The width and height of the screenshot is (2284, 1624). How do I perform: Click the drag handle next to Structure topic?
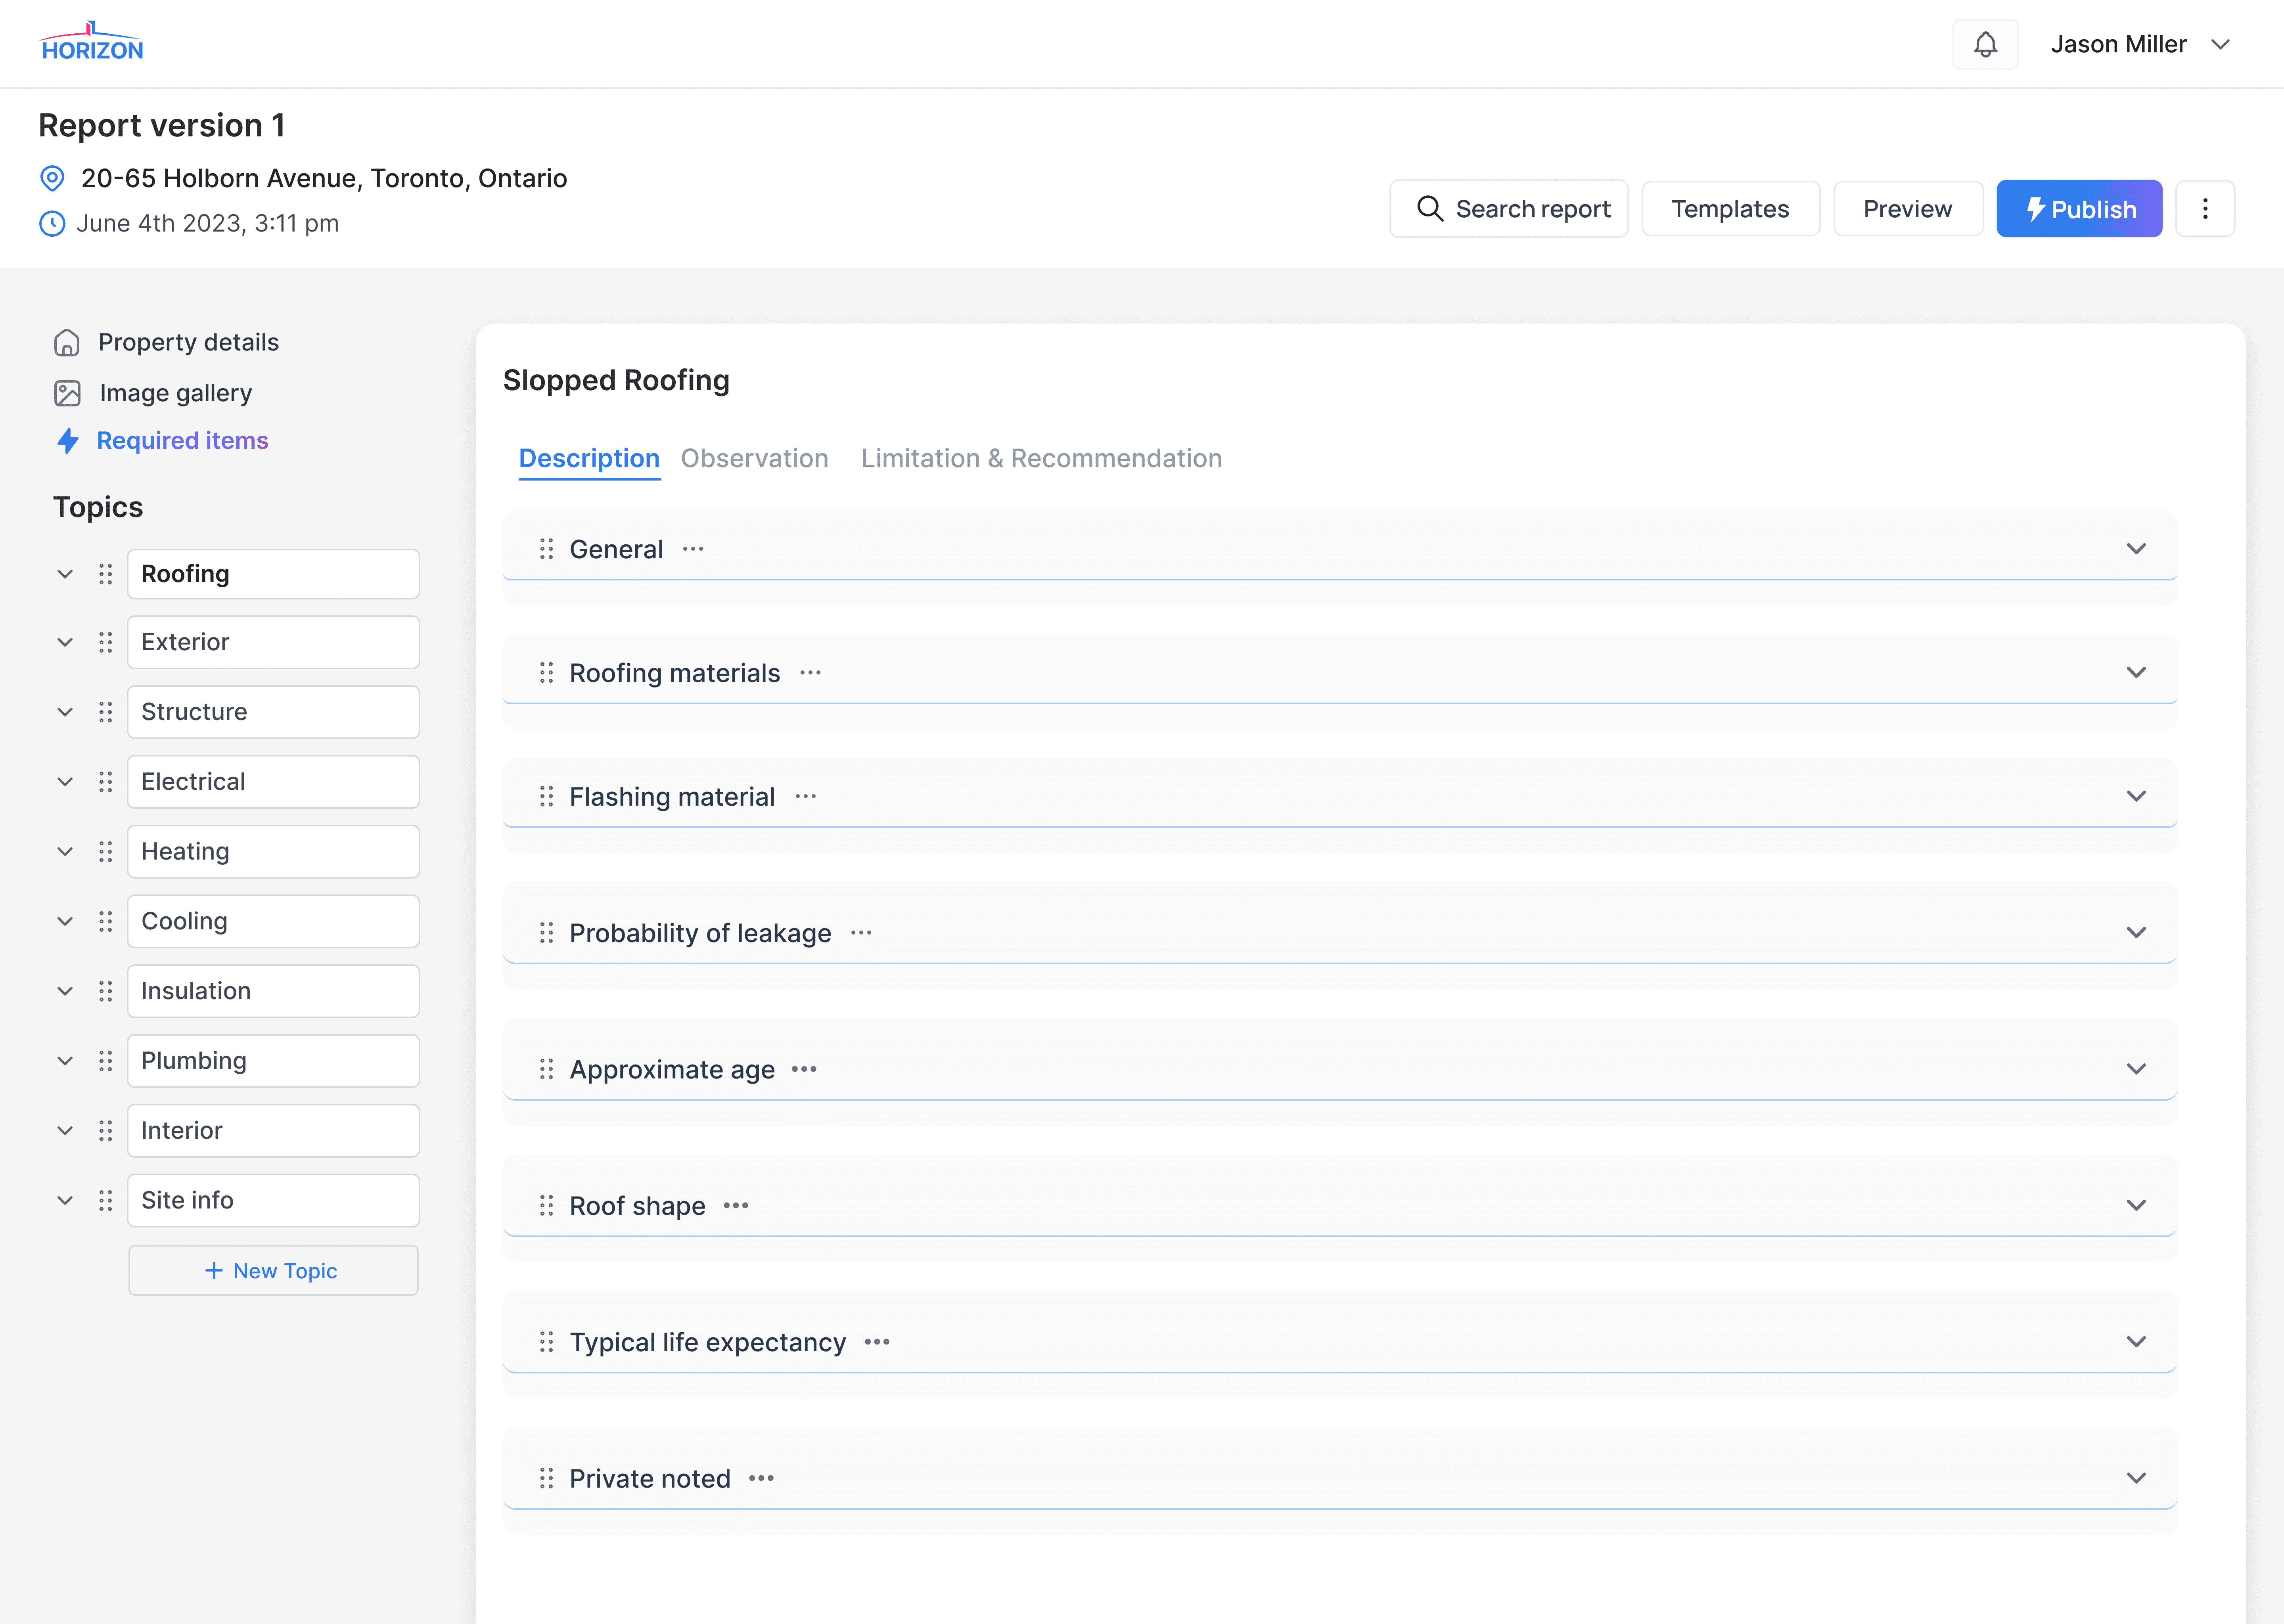[106, 712]
